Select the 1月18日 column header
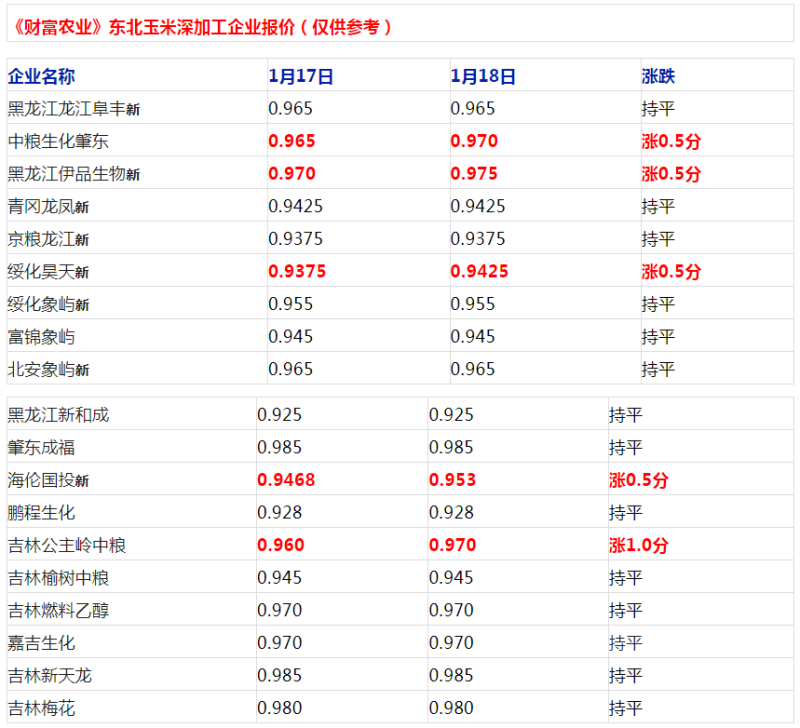The height and width of the screenshot is (728, 800). click(483, 76)
